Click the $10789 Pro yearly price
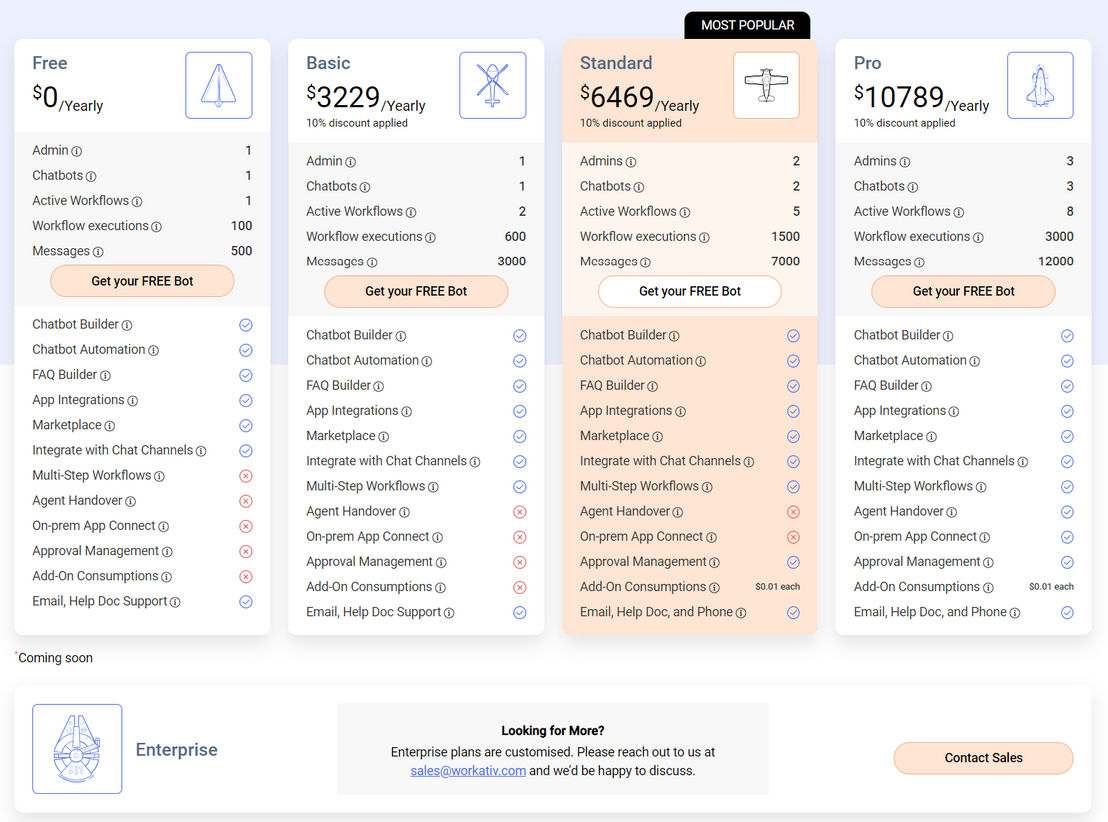 click(x=921, y=98)
